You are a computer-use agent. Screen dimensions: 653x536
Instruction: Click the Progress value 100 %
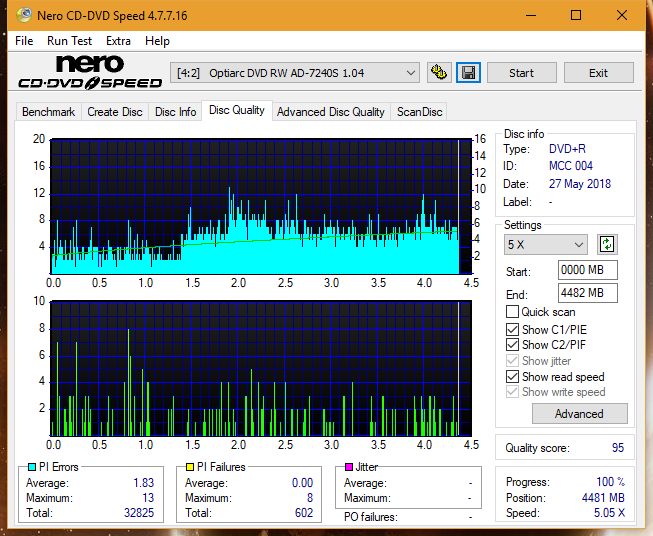611,482
